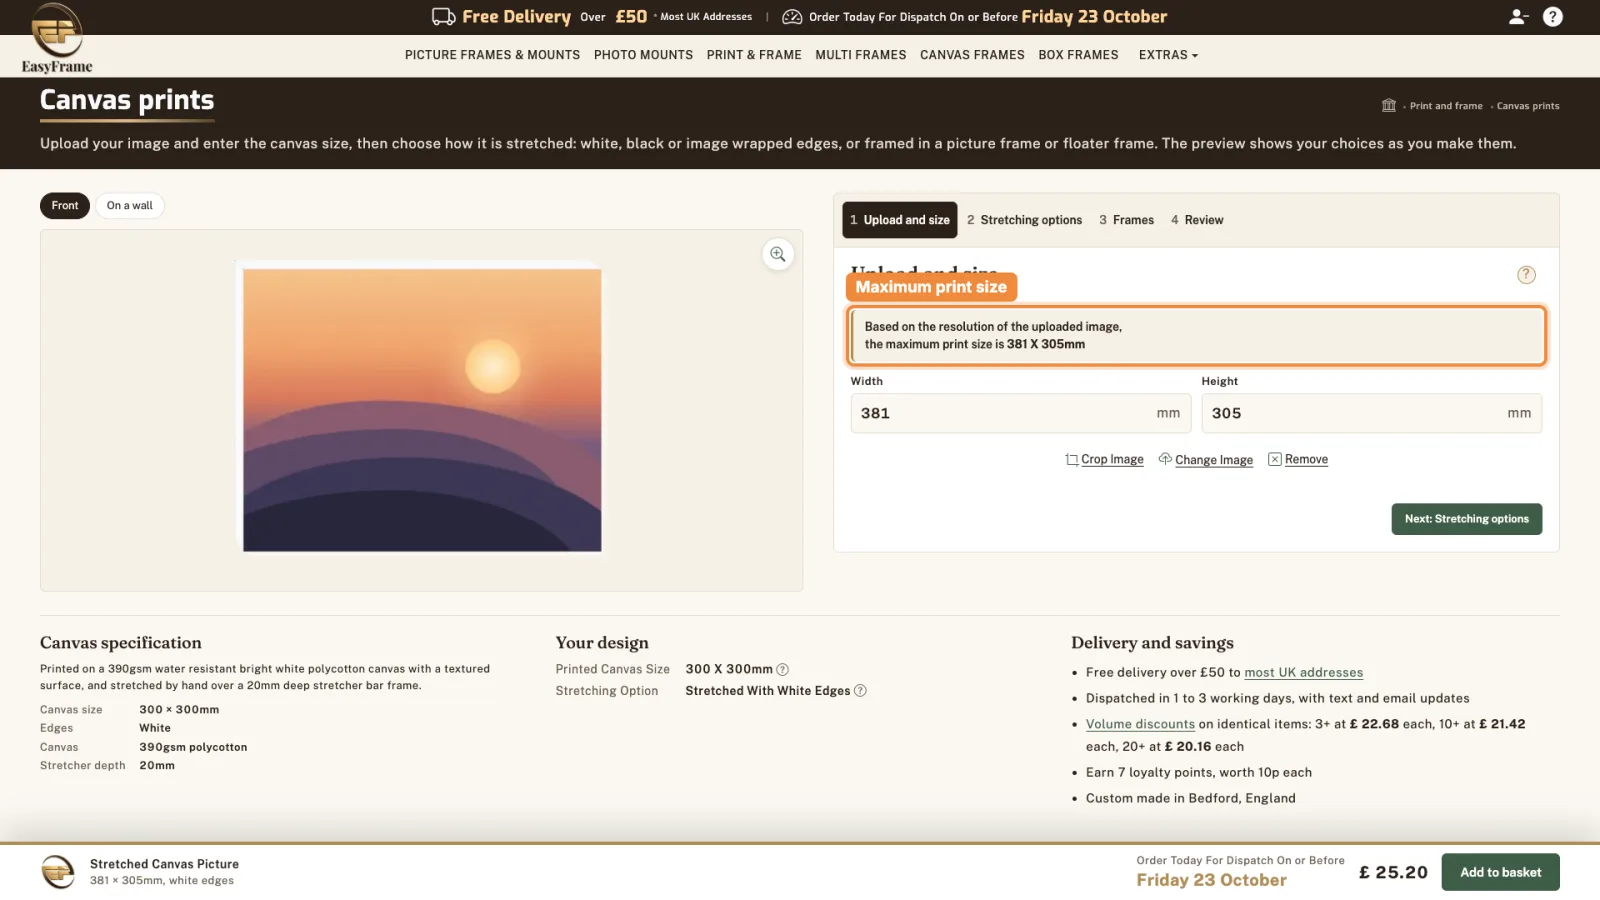1600x900 pixels.
Task: Click the Remove image link
Action: click(x=1298, y=460)
